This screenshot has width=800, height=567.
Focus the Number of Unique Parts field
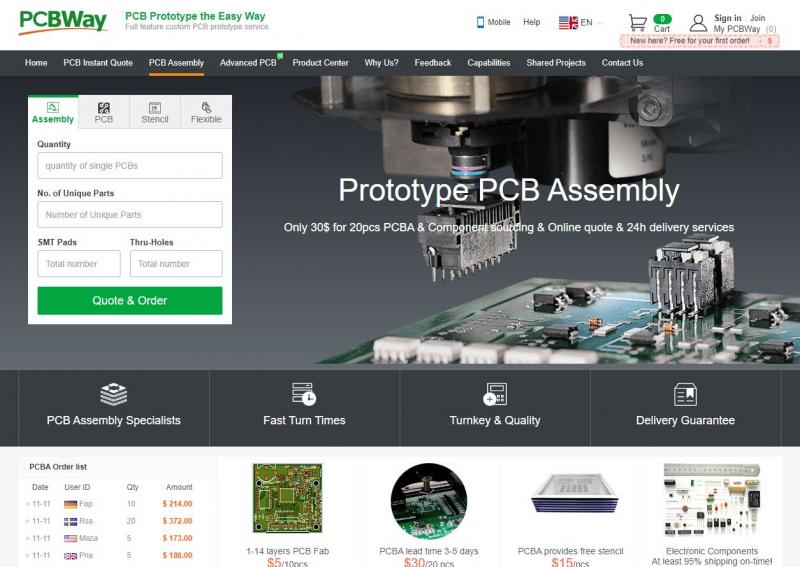point(130,215)
